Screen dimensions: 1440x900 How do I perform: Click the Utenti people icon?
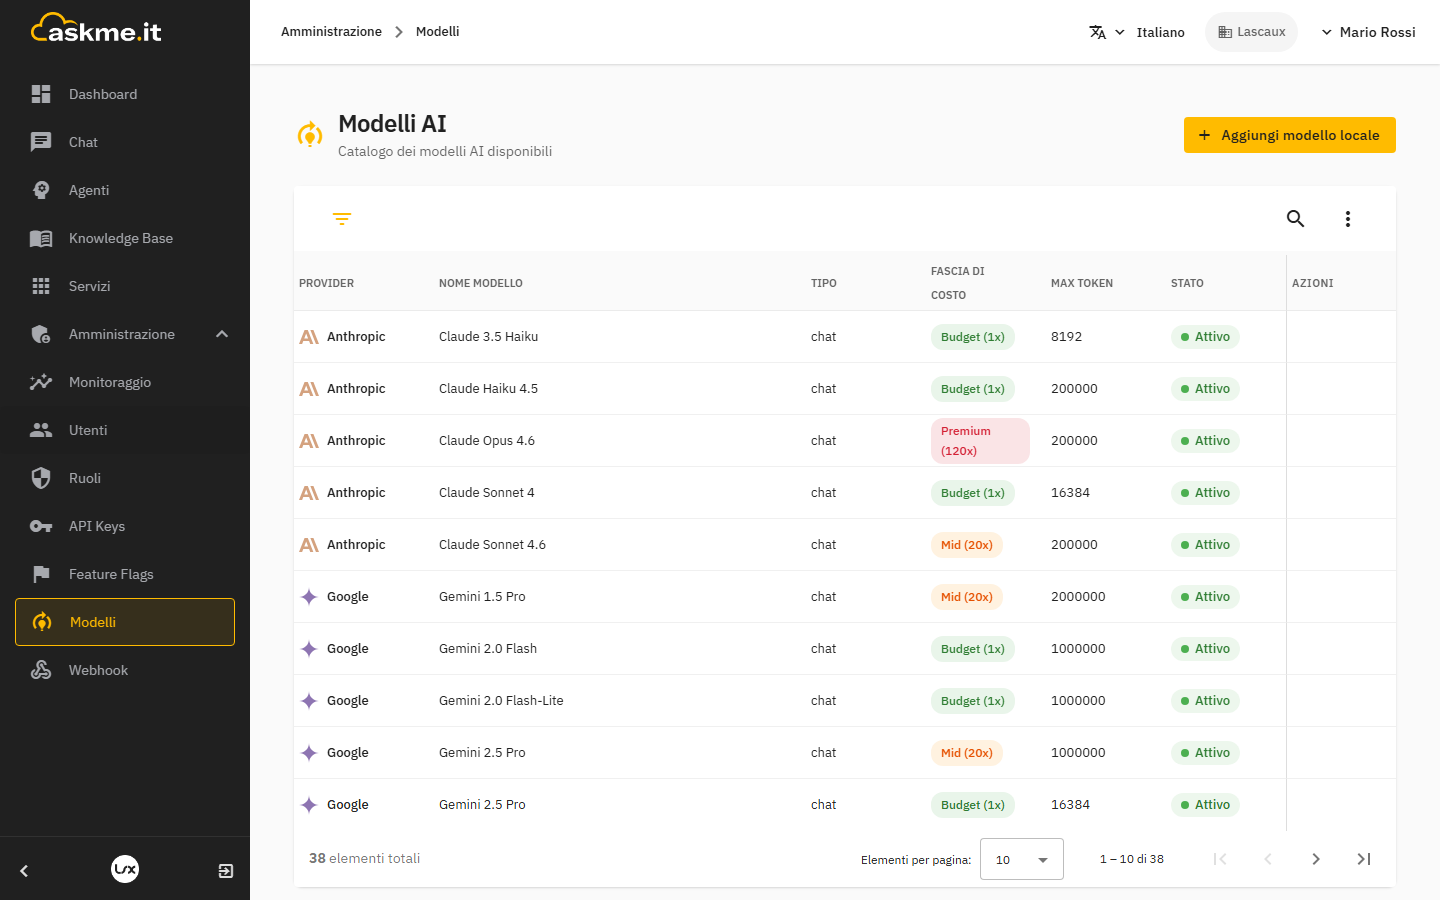pyautogui.click(x=41, y=430)
